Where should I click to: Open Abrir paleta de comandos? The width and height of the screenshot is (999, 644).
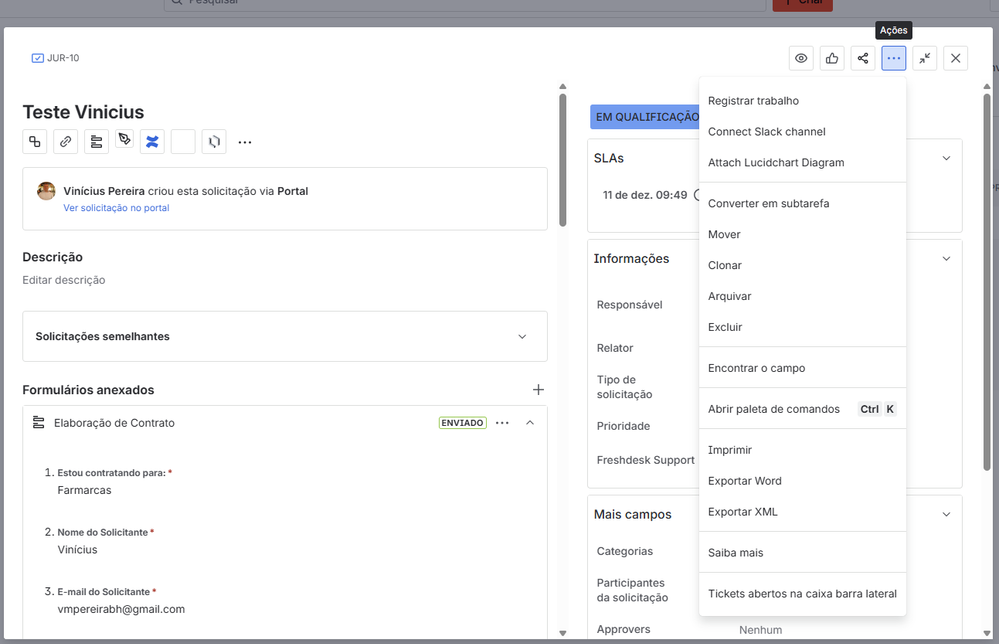point(802,409)
